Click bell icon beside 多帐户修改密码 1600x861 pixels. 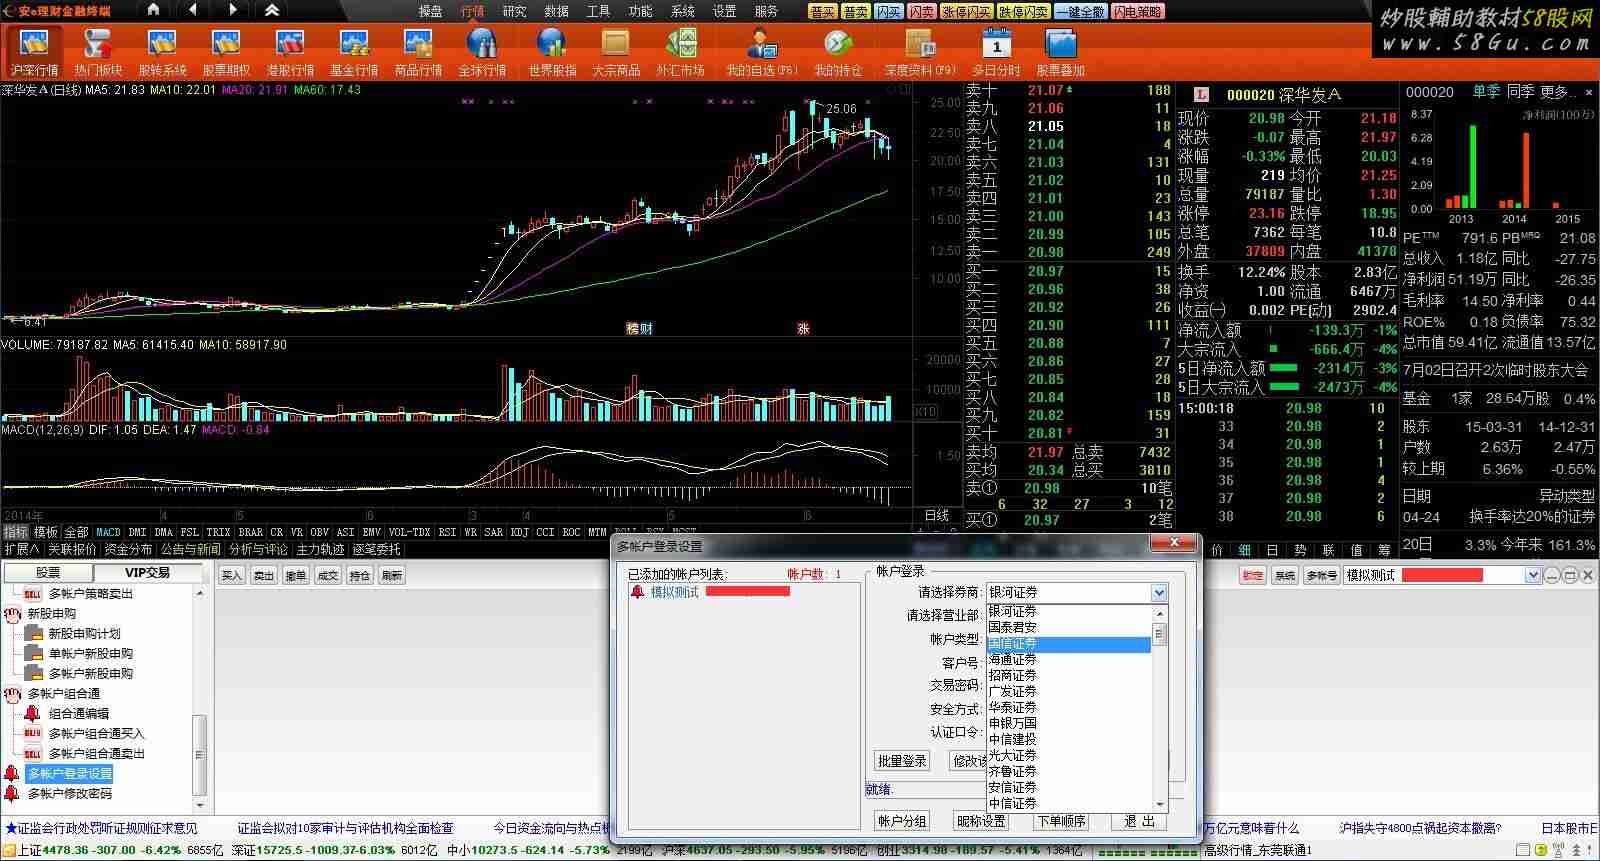click(x=12, y=793)
